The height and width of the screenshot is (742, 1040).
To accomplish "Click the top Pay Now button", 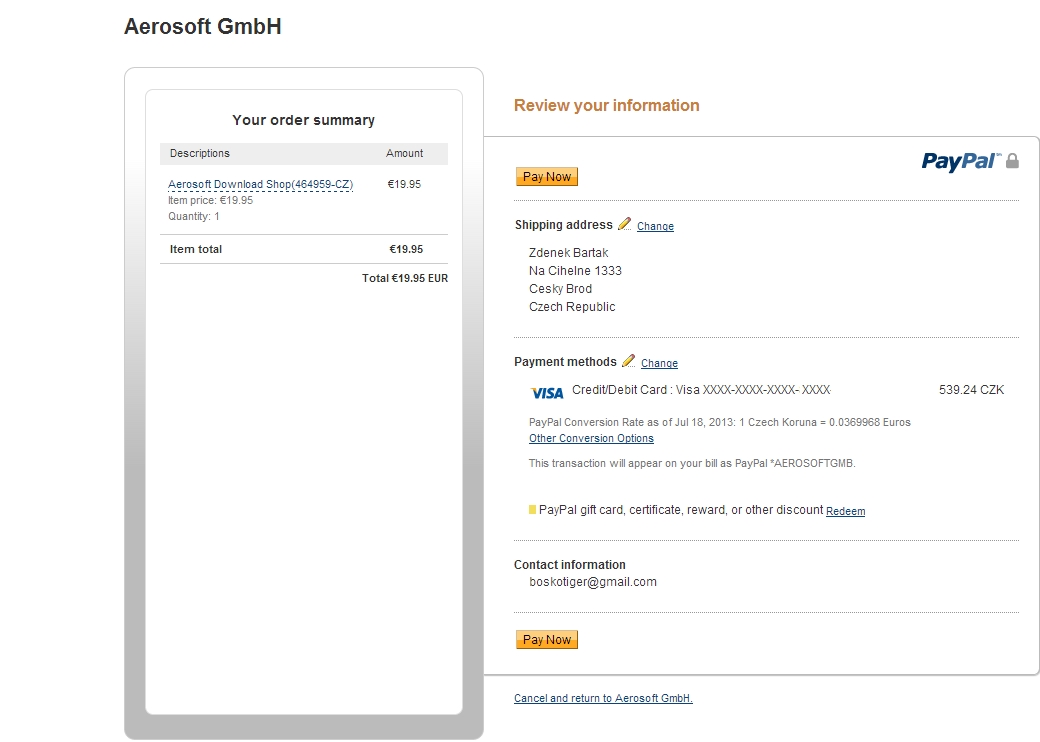I will tap(547, 177).
